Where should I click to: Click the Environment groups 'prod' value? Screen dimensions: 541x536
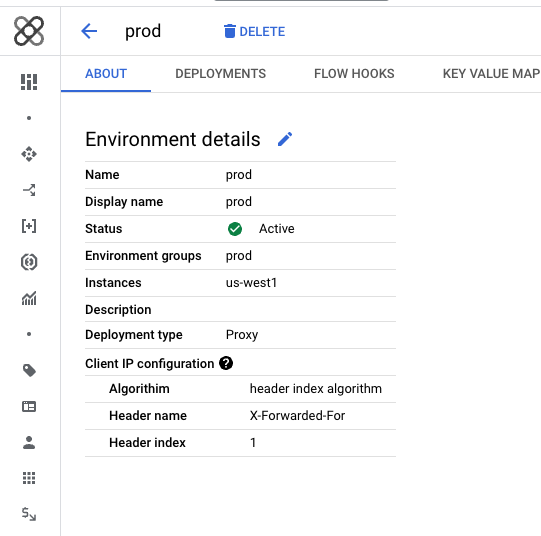pos(239,256)
